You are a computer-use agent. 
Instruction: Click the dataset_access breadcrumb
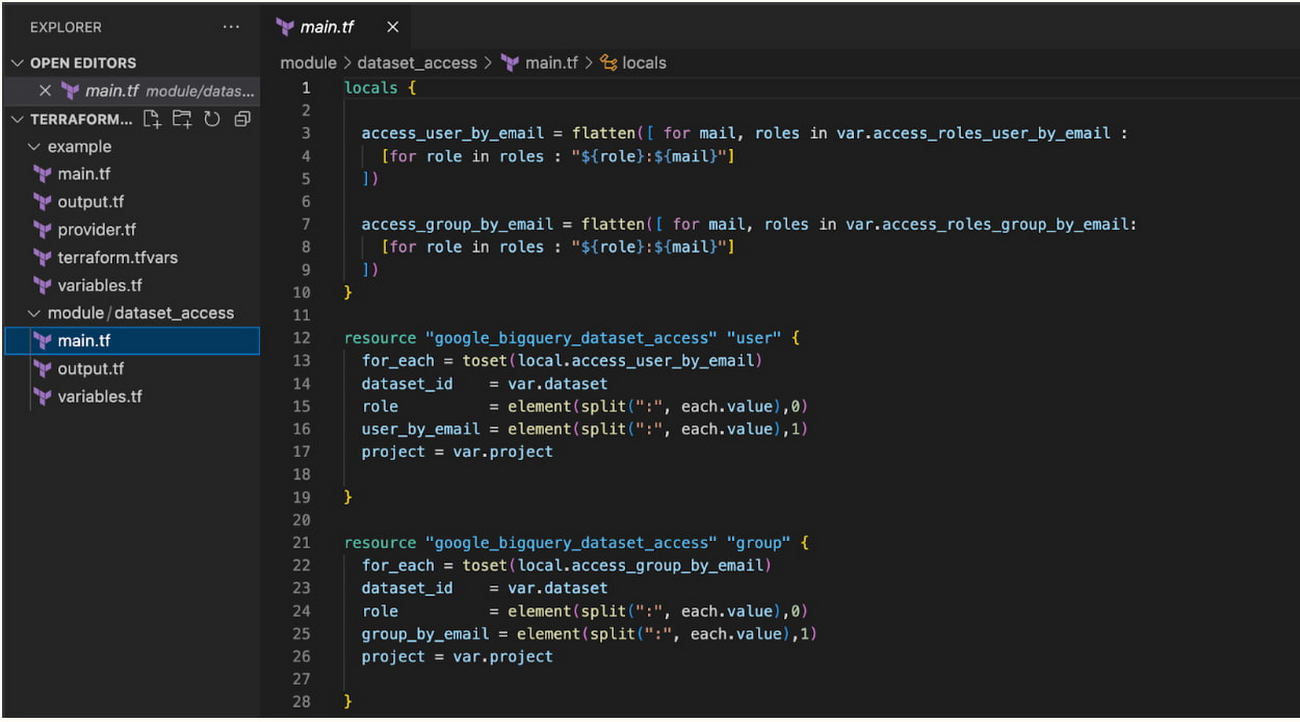pos(417,62)
